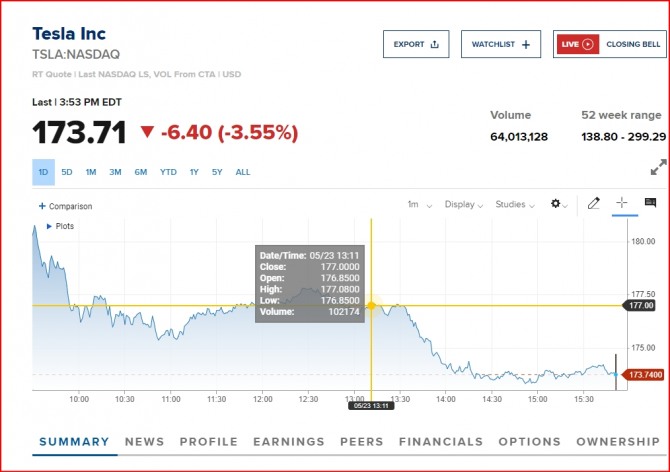Open the Display dropdown
The height and width of the screenshot is (472, 670).
[x=465, y=204]
